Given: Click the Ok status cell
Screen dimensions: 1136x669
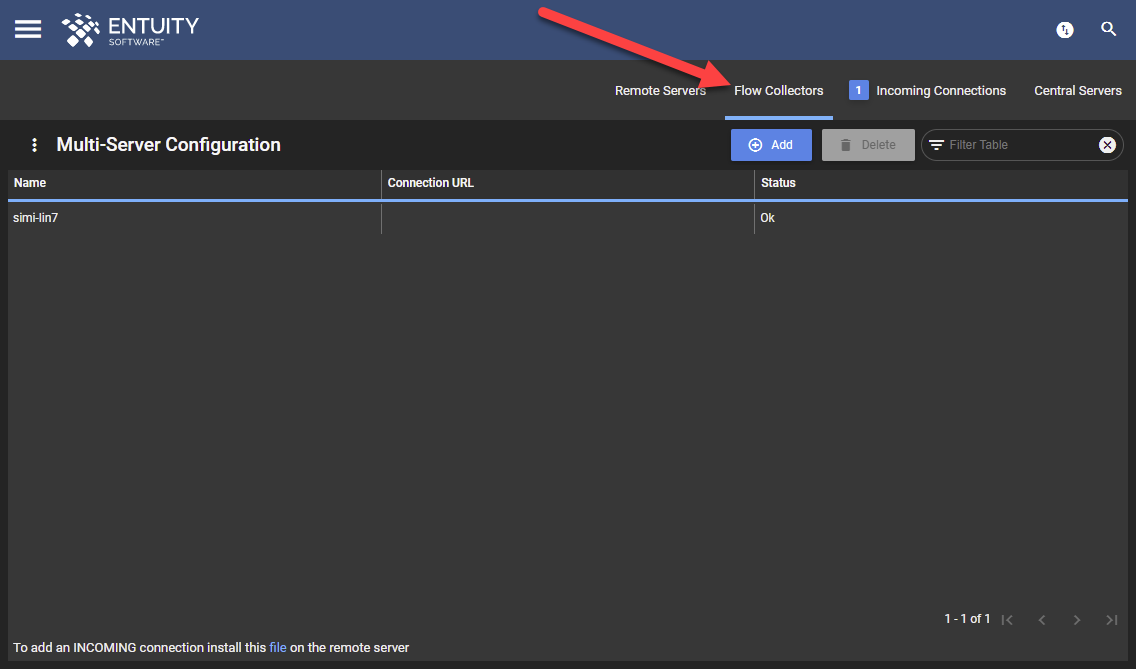Looking at the screenshot, I should (941, 218).
